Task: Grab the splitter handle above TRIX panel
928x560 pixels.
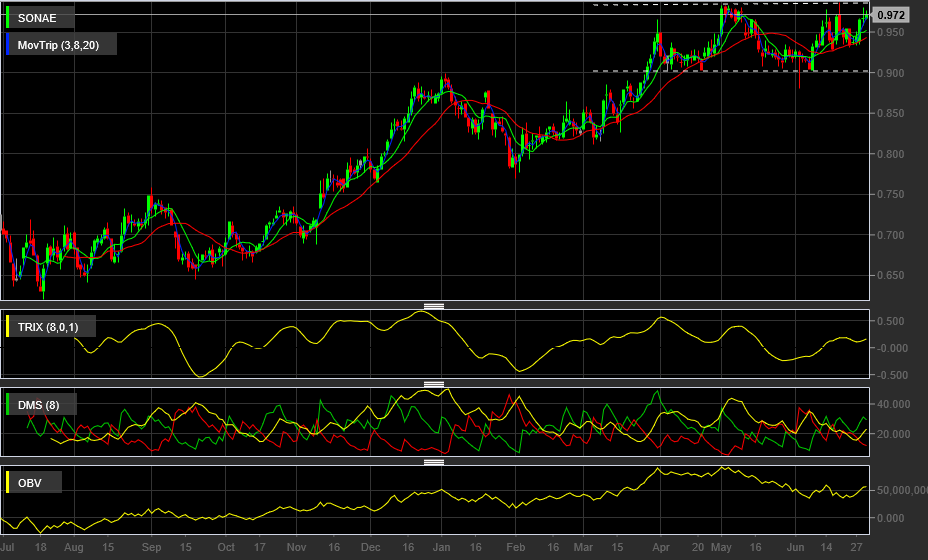Action: coord(434,306)
